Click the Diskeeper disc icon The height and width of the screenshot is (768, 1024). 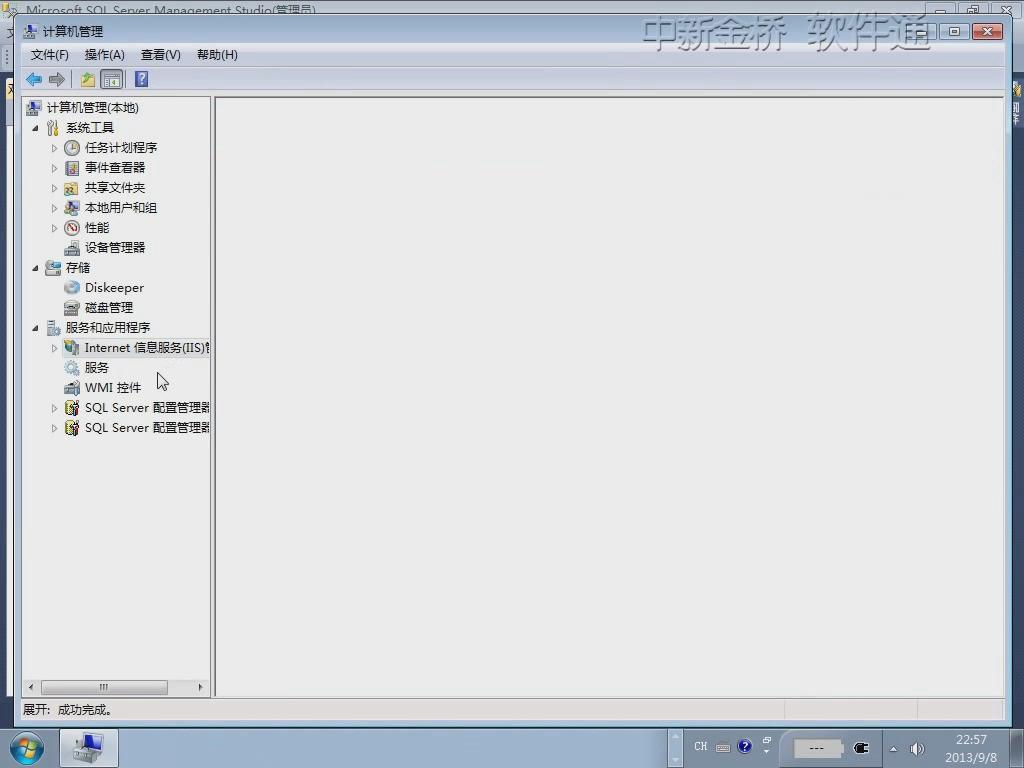[x=72, y=288]
